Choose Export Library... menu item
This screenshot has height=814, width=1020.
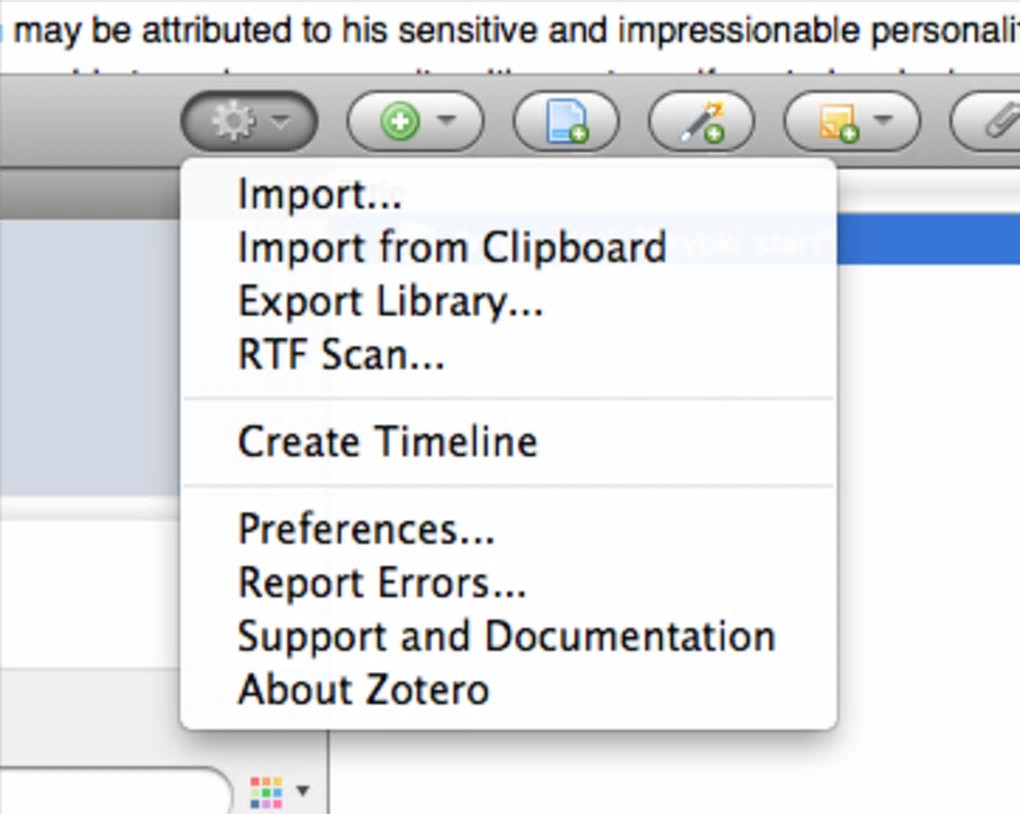coord(390,301)
